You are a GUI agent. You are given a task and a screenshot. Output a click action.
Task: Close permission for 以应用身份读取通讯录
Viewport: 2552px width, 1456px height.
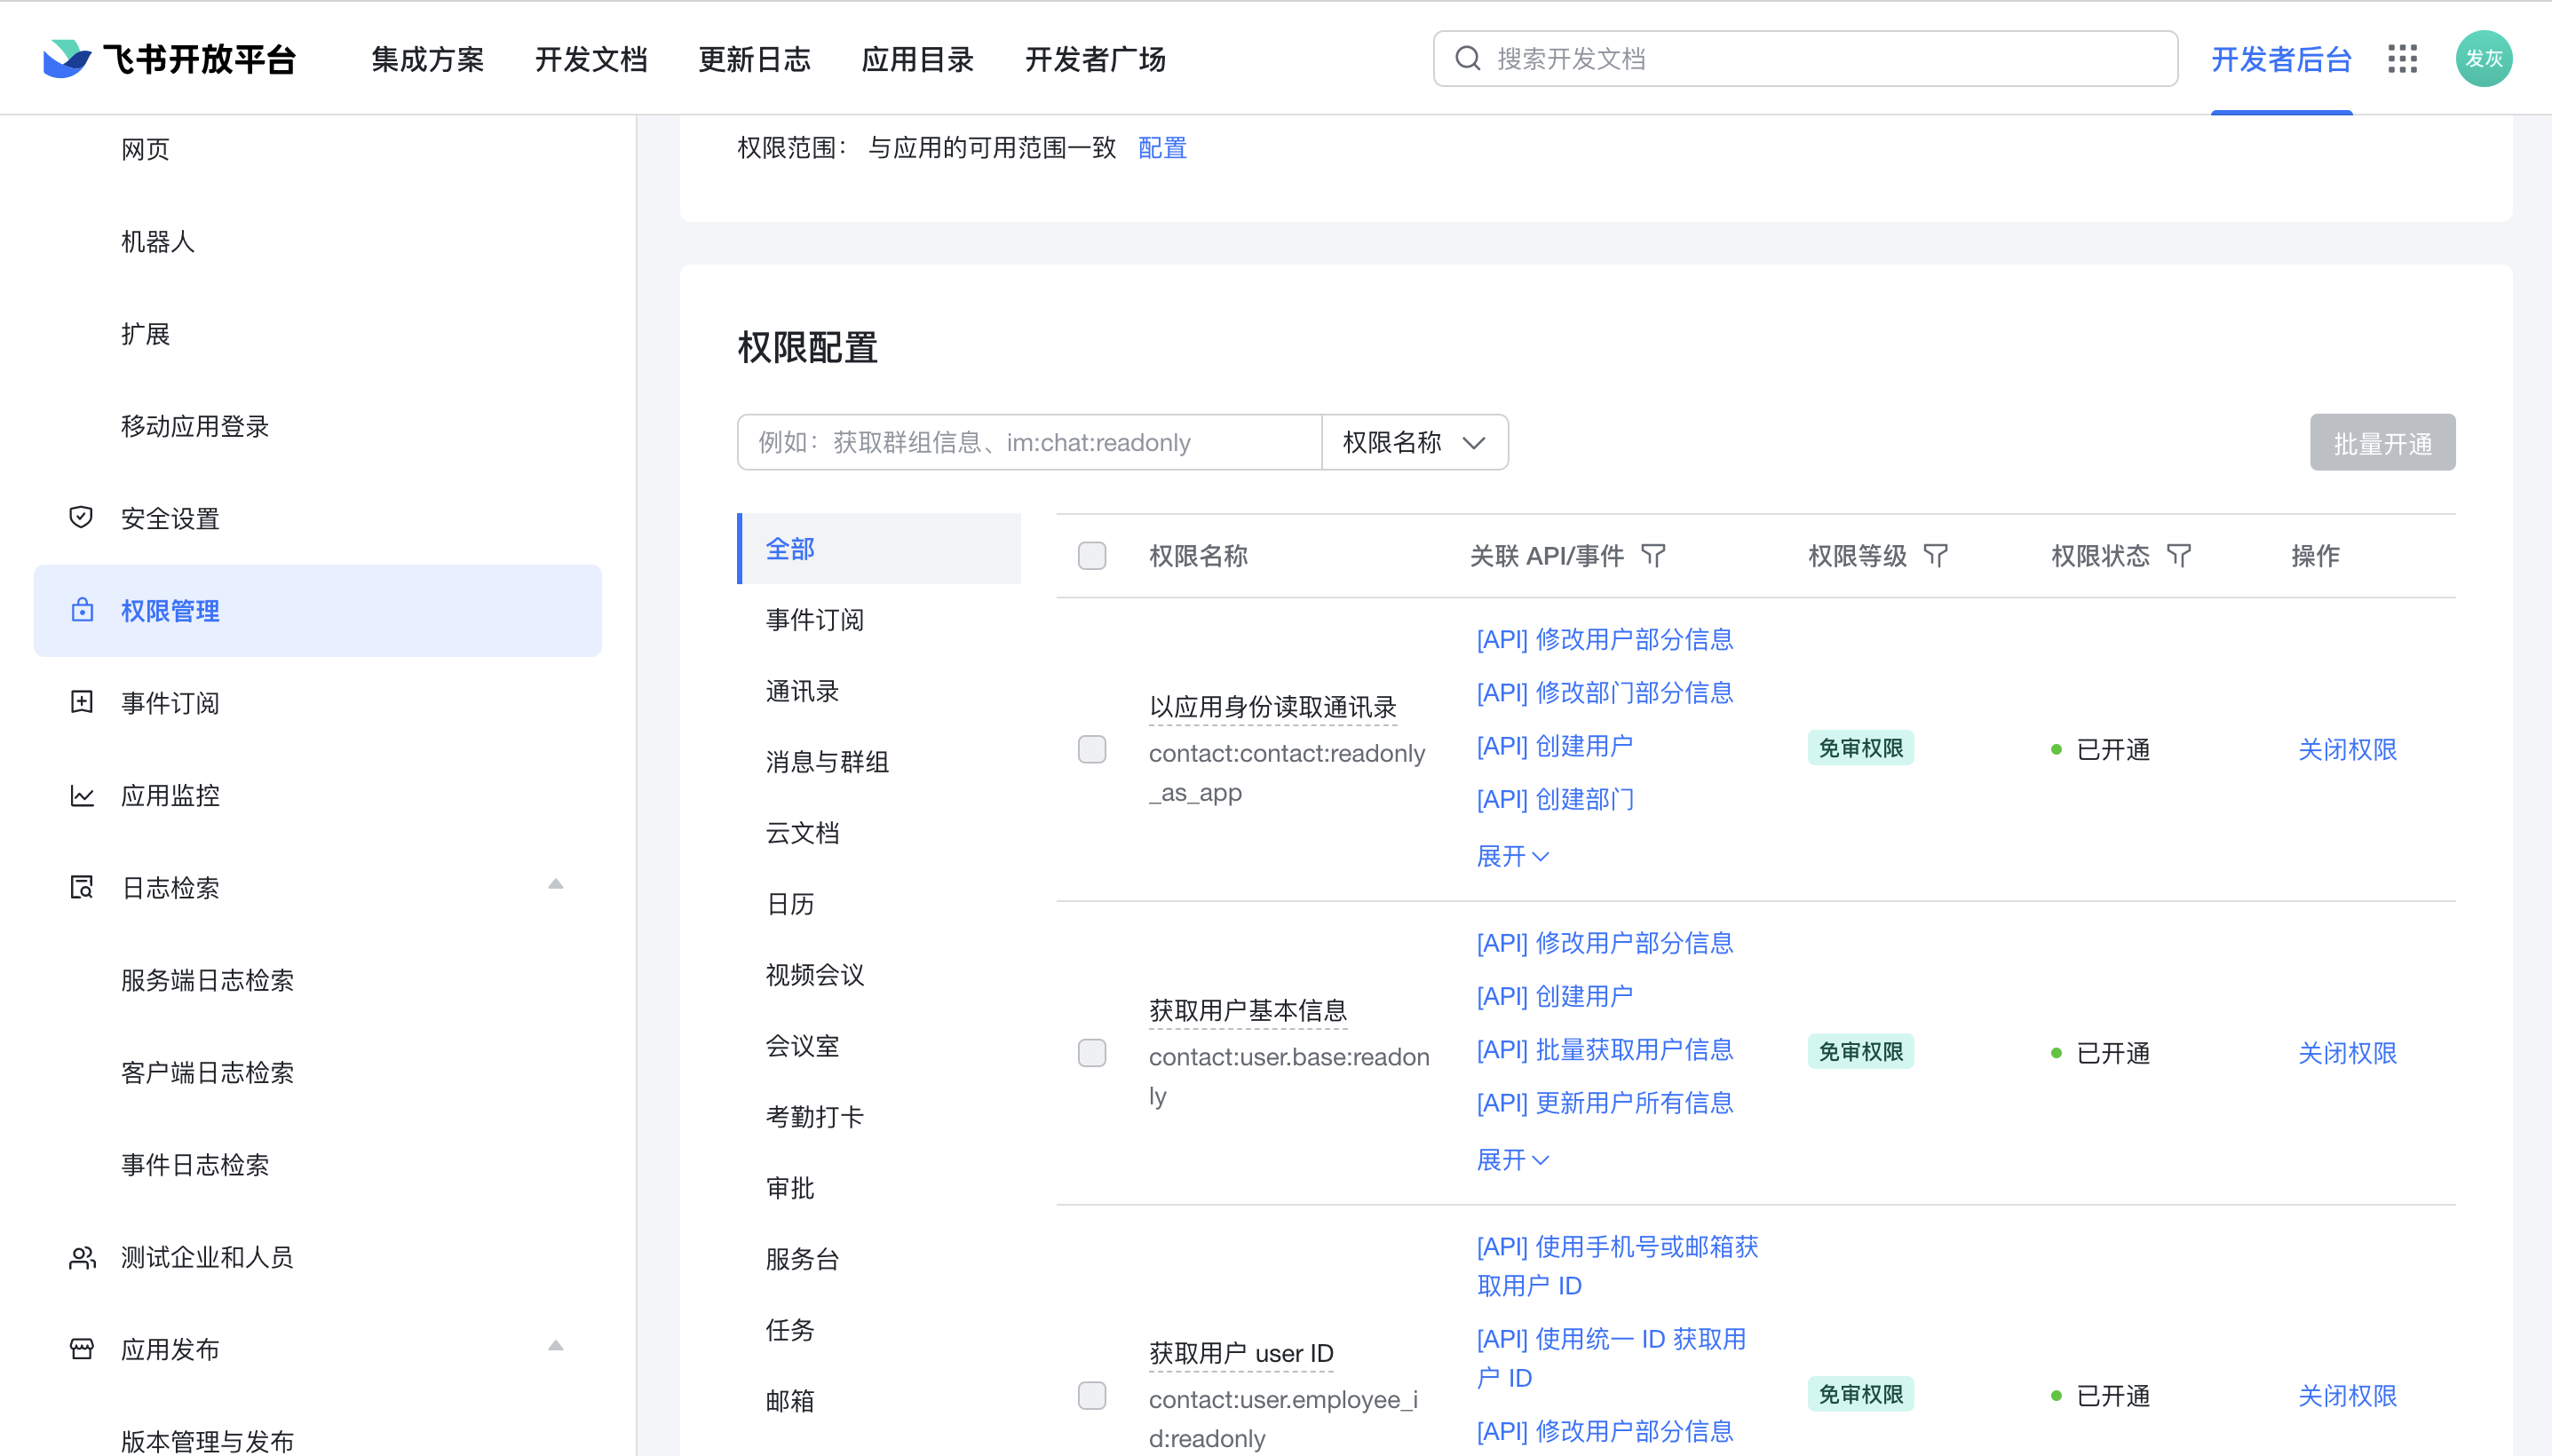click(x=2347, y=749)
